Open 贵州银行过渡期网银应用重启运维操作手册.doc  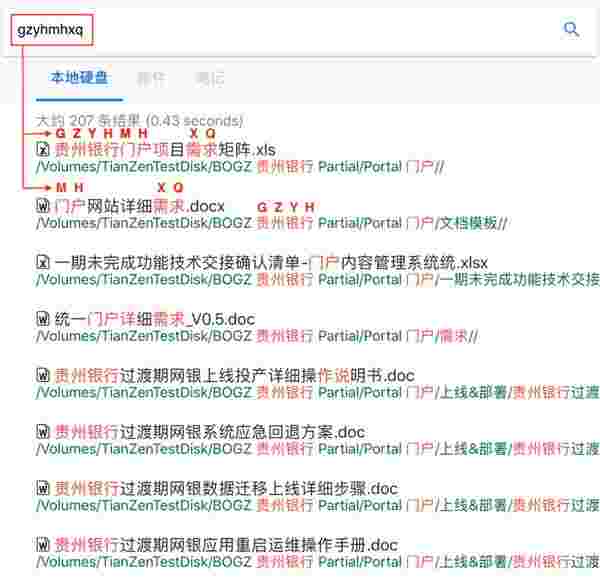[x=226, y=545]
